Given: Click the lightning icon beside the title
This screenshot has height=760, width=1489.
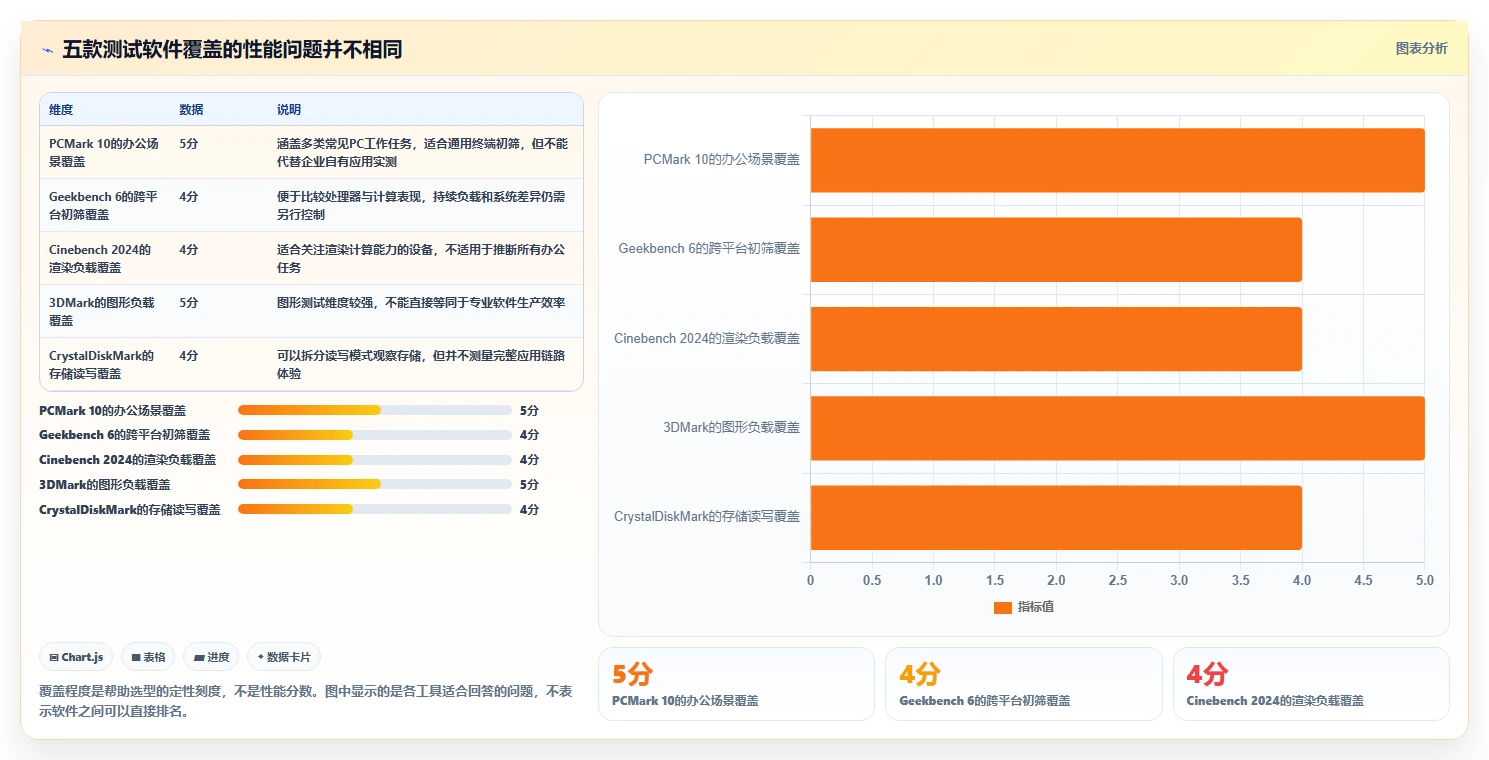Looking at the screenshot, I should 47,50.
